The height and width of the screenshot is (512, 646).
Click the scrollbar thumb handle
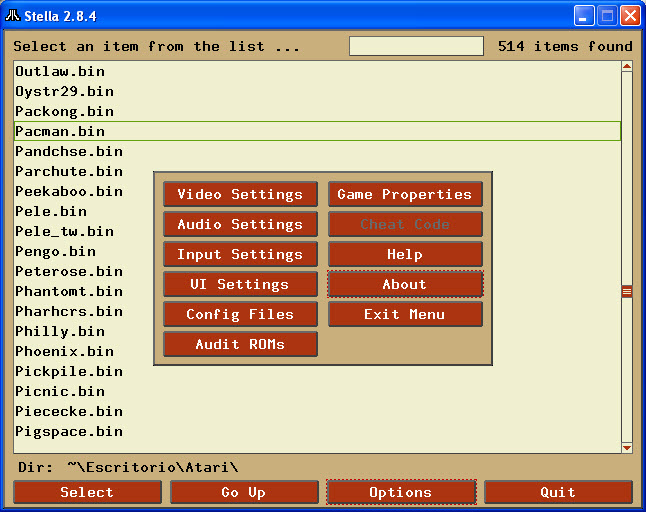tap(627, 291)
